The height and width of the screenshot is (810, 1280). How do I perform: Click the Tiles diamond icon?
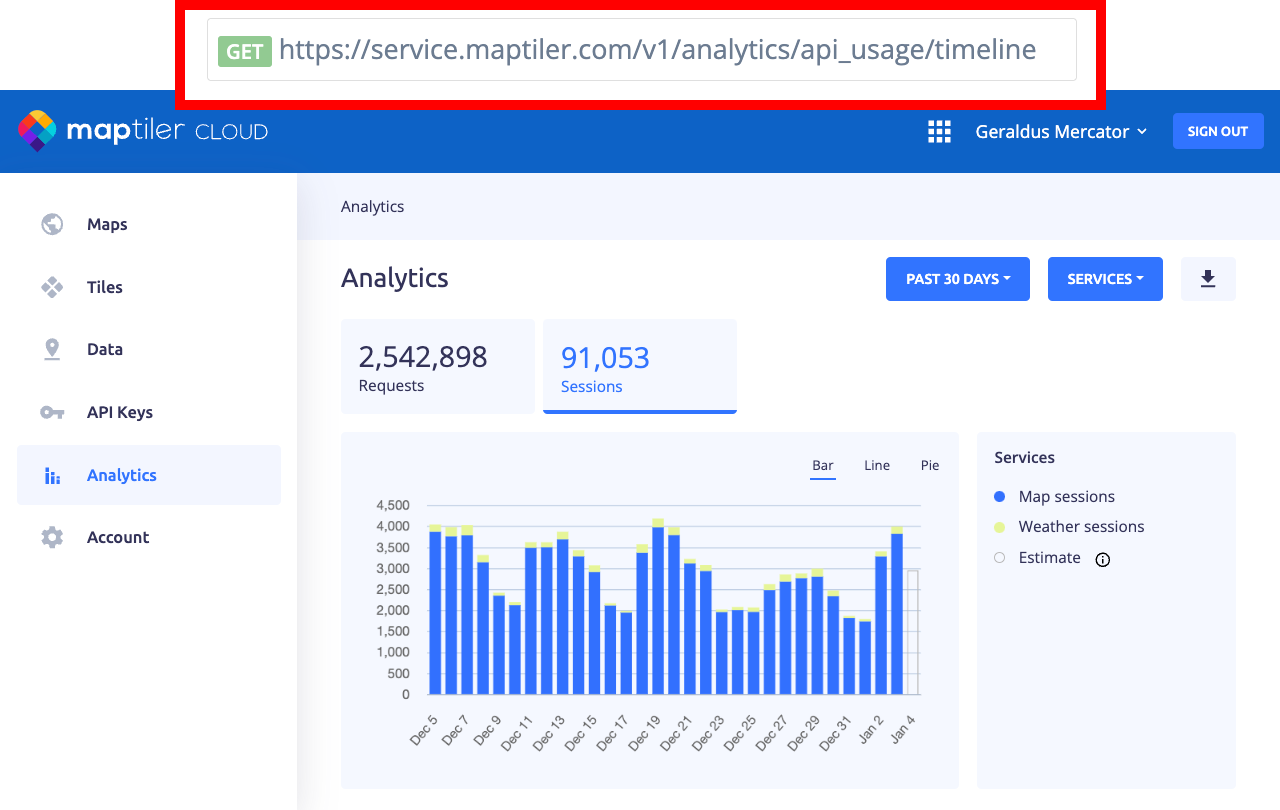point(52,287)
